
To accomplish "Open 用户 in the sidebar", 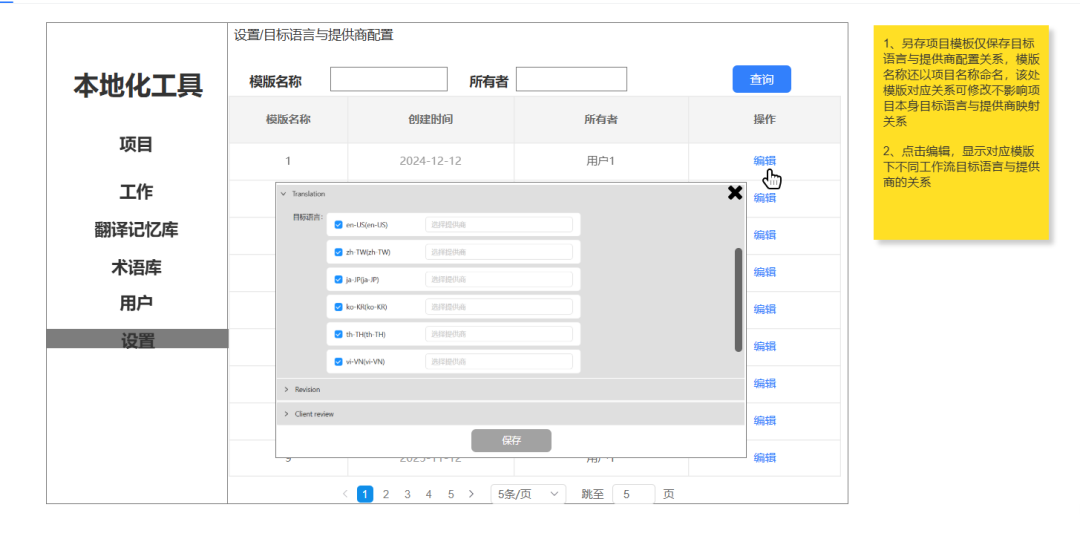I will [x=136, y=303].
